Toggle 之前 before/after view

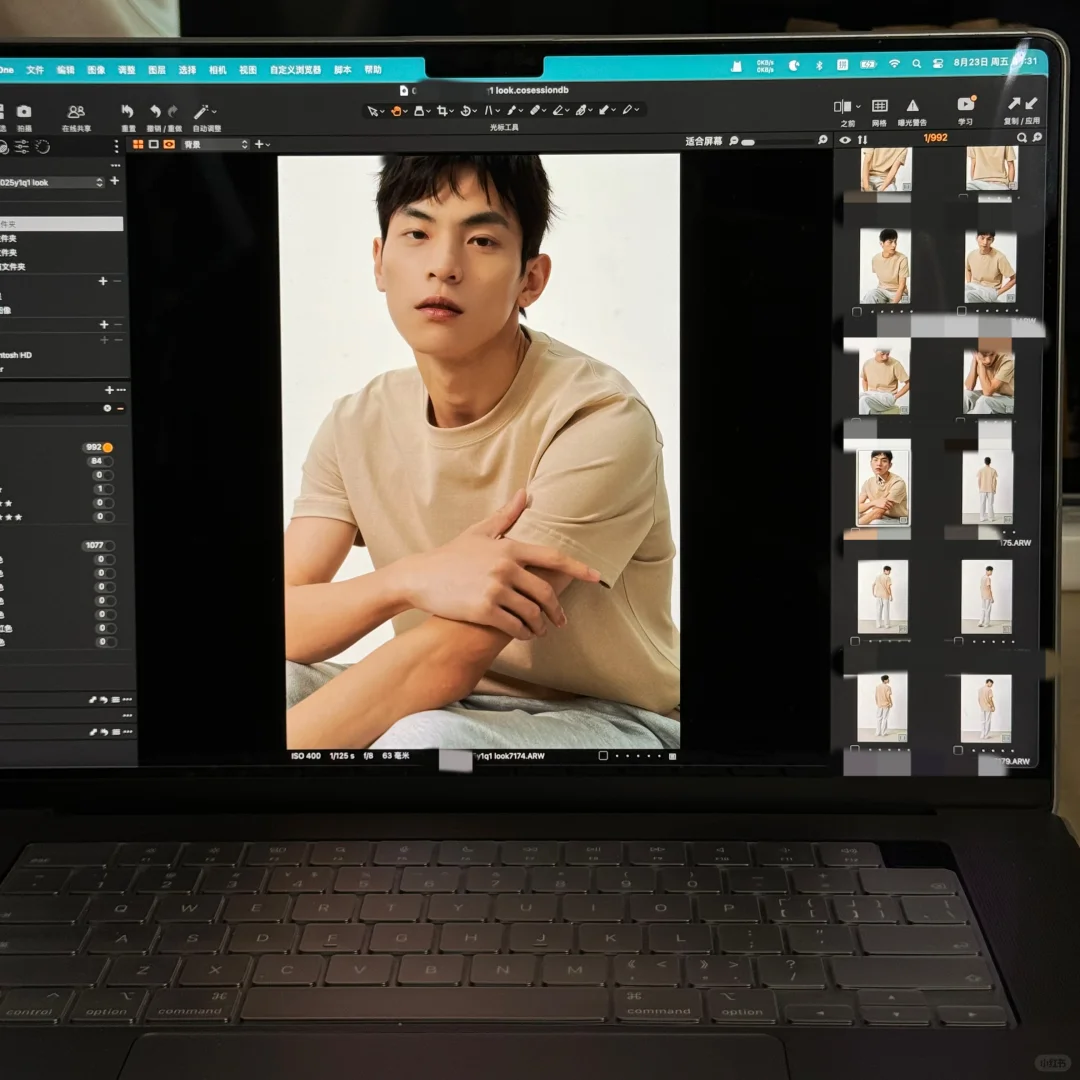[842, 106]
